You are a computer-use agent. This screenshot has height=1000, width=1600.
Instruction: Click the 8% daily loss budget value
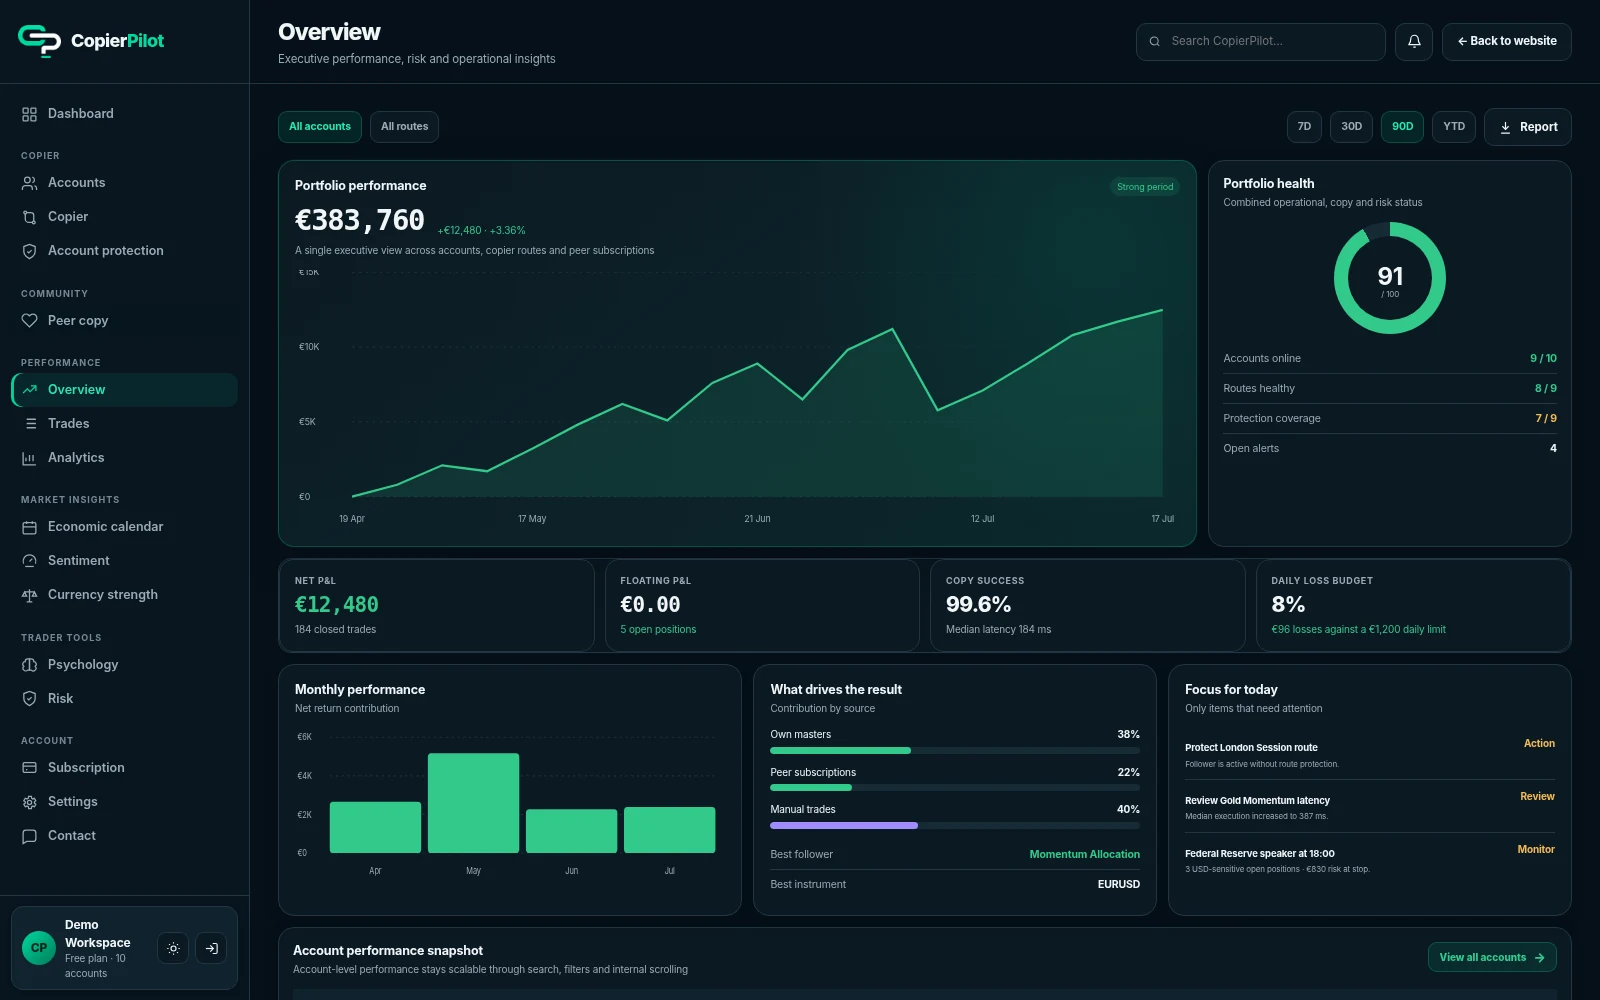coord(1288,605)
